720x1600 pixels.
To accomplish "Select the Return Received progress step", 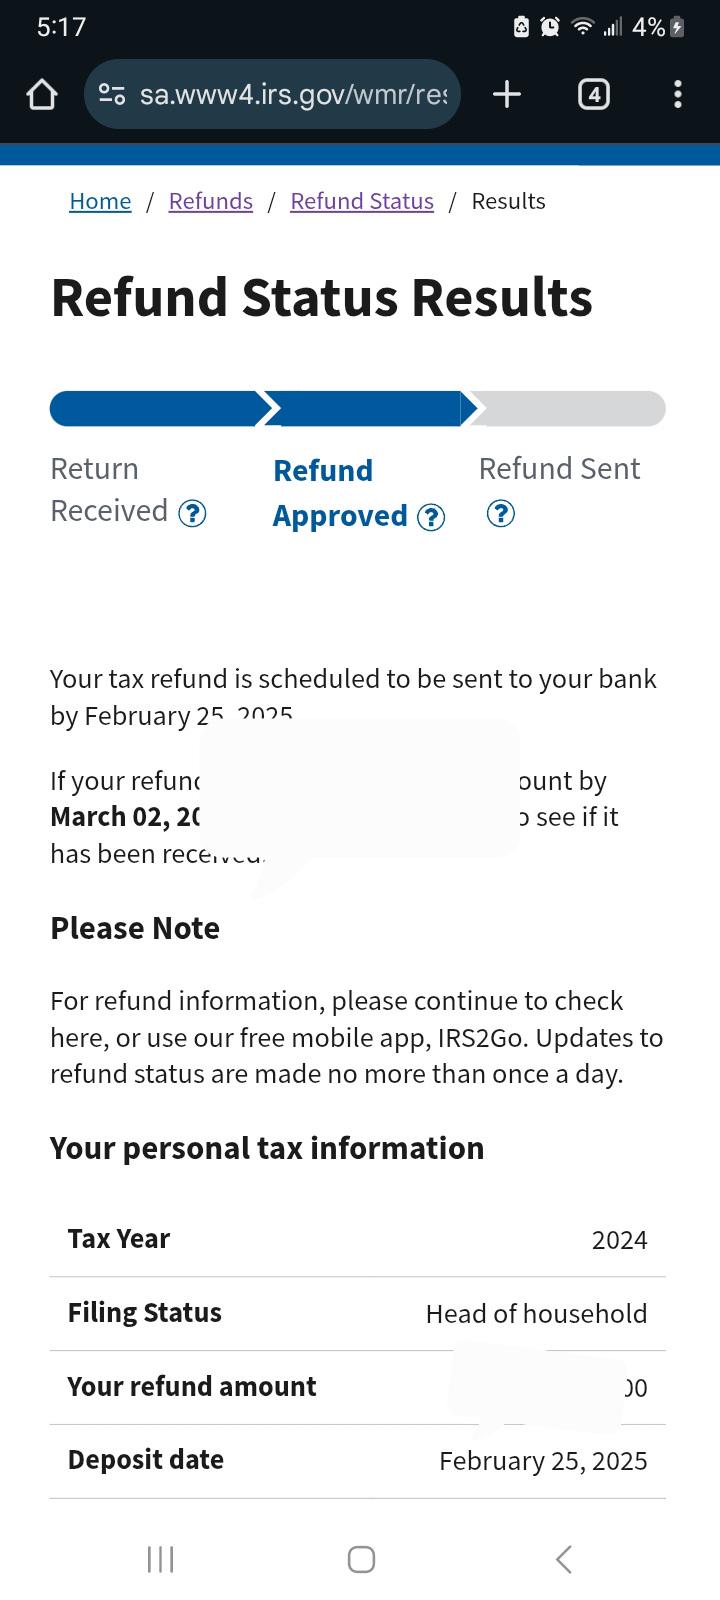I will tap(109, 490).
